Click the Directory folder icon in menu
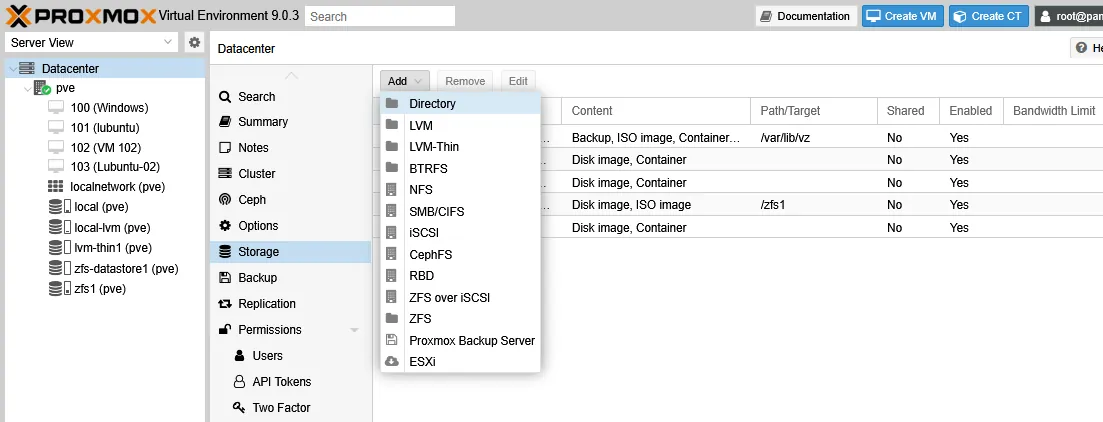Image resolution: width=1103 pixels, height=422 pixels. (x=392, y=103)
